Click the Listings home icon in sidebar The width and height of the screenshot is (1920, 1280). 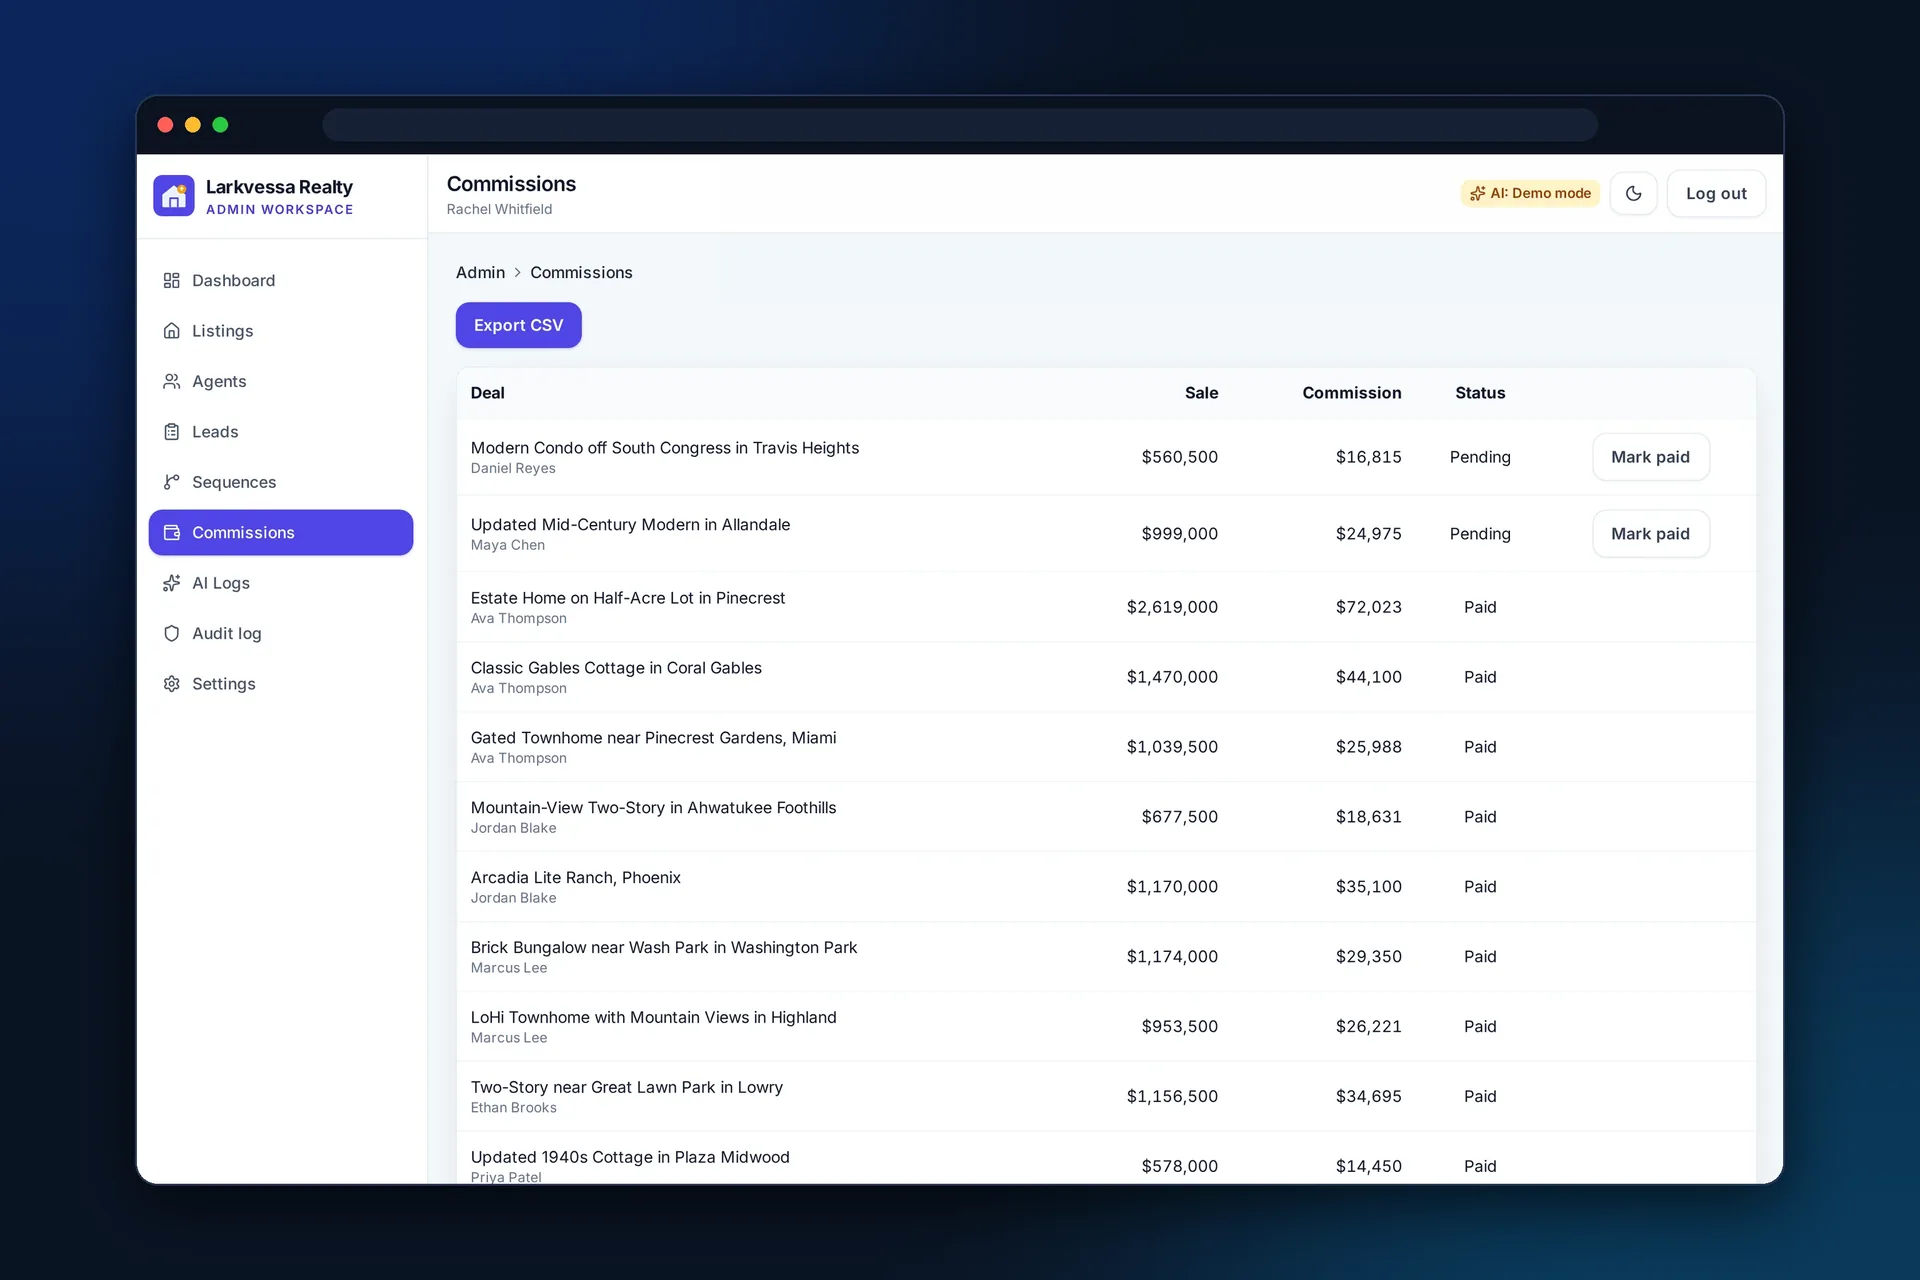(x=172, y=331)
